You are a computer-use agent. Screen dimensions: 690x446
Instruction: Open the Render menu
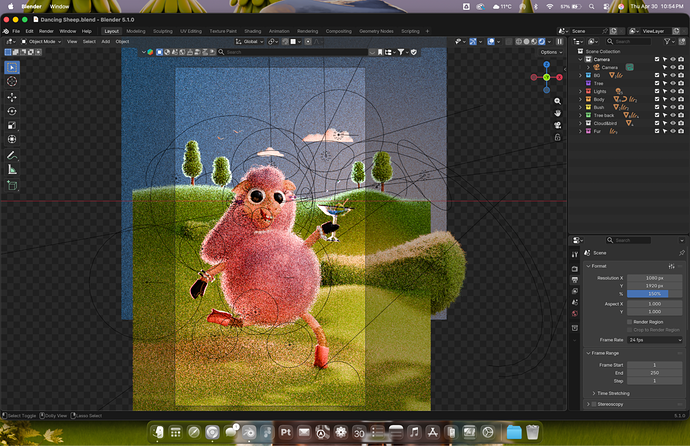tap(46, 31)
